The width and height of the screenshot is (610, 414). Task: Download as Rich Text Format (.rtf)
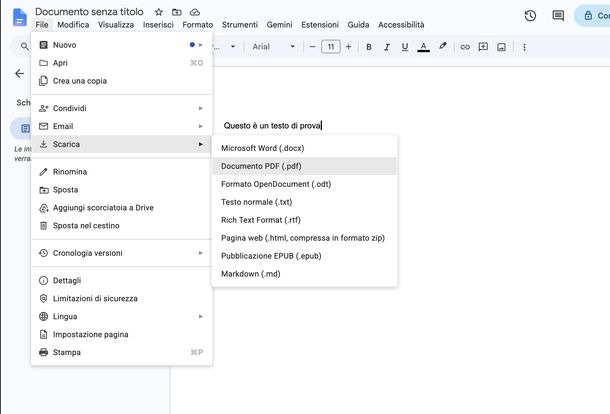coord(305,220)
